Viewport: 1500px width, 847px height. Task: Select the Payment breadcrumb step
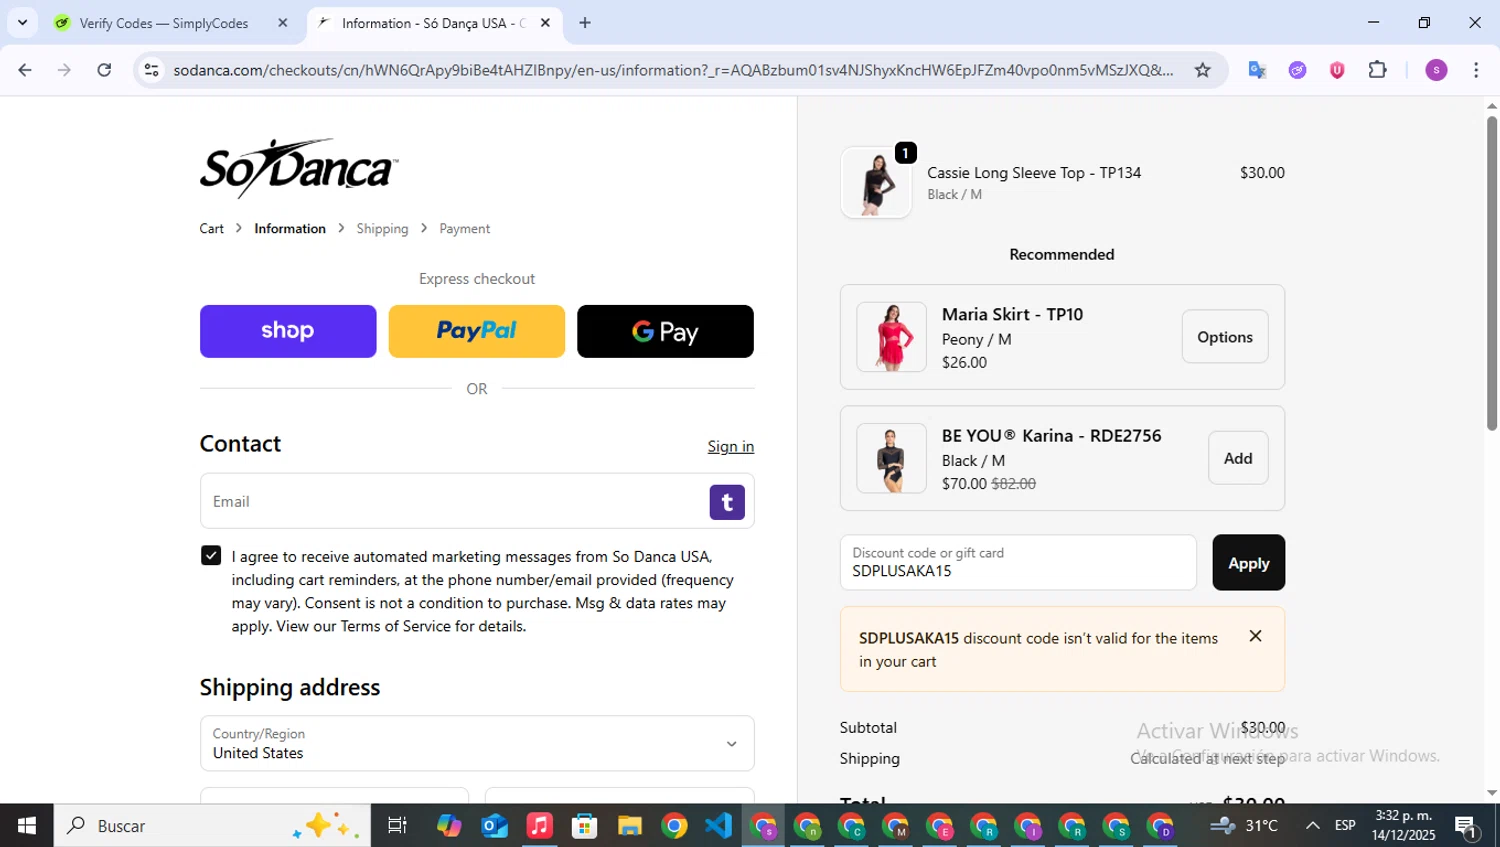tap(465, 229)
